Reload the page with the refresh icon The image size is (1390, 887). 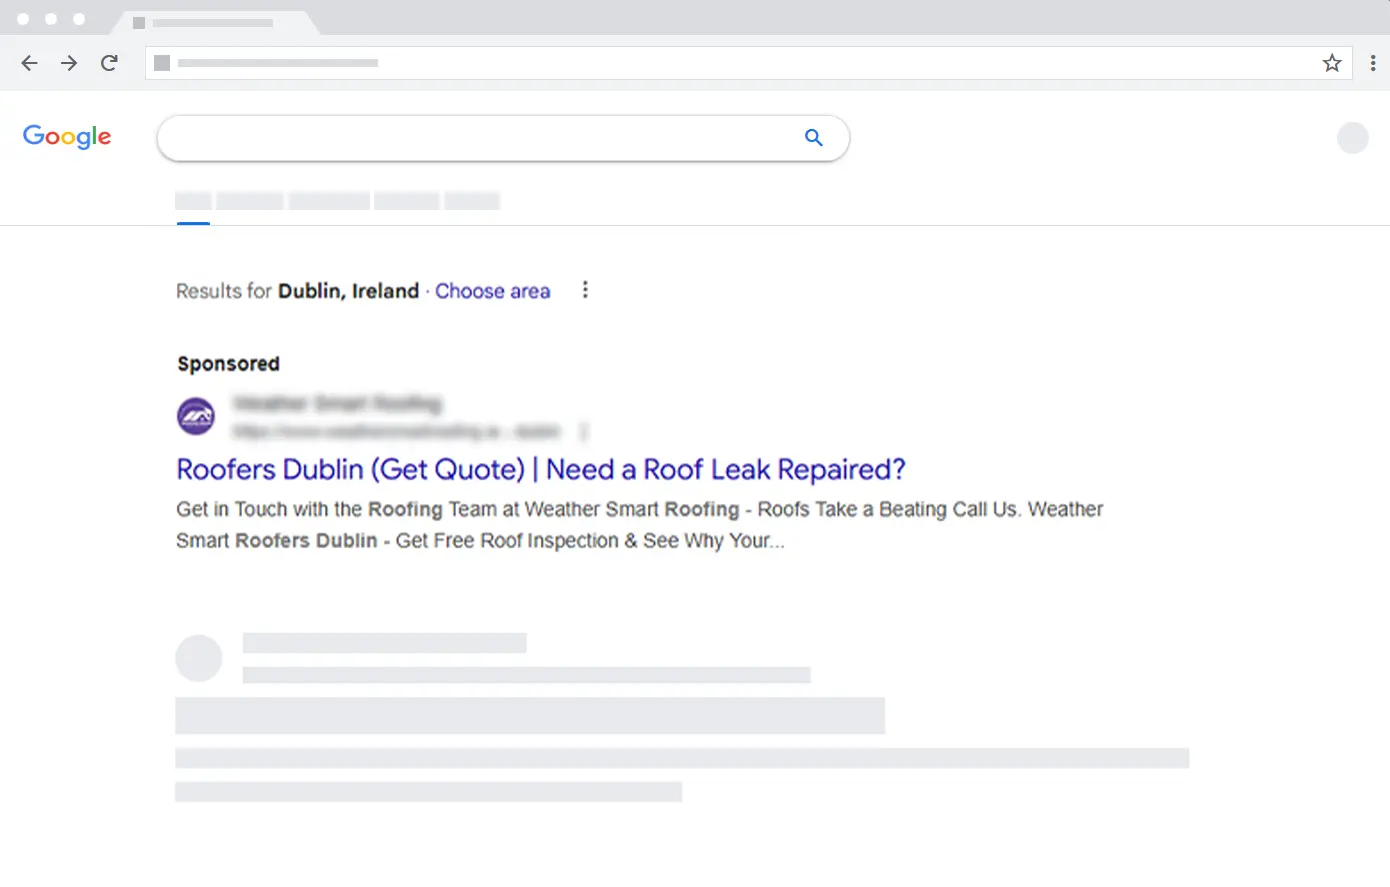pyautogui.click(x=109, y=63)
